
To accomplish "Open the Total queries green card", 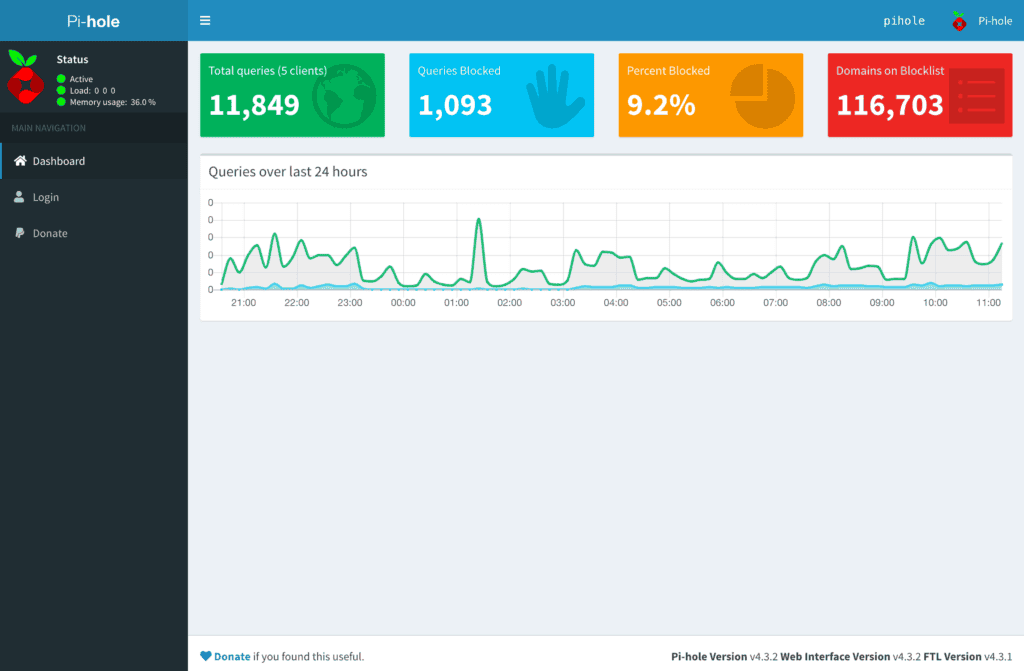I will [x=292, y=95].
